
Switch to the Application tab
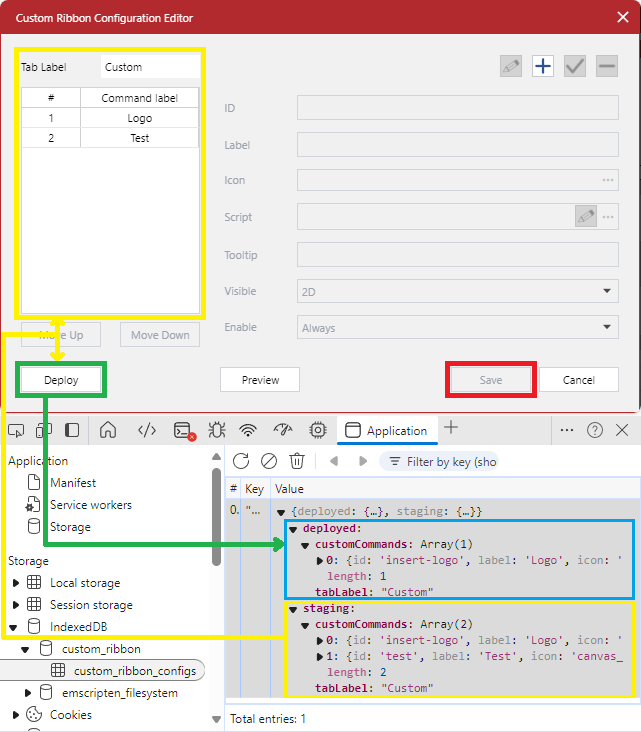pyautogui.click(x=387, y=430)
